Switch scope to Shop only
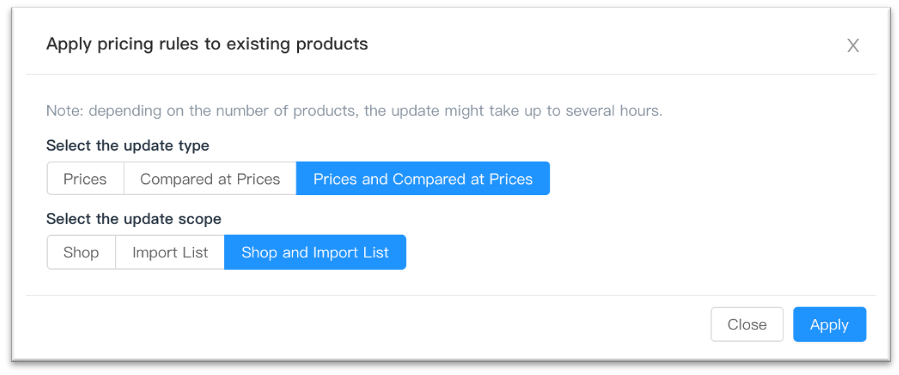This screenshot has width=899, height=375. (x=81, y=252)
